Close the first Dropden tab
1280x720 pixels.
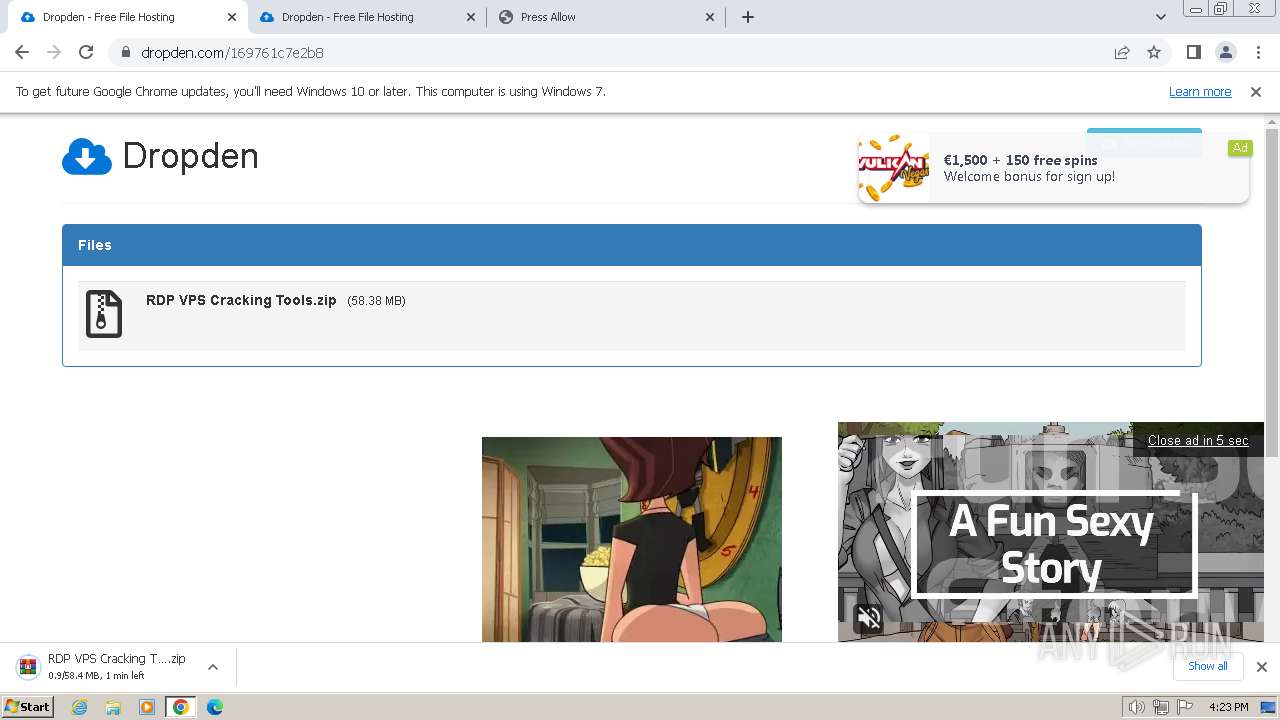pyautogui.click(x=231, y=17)
